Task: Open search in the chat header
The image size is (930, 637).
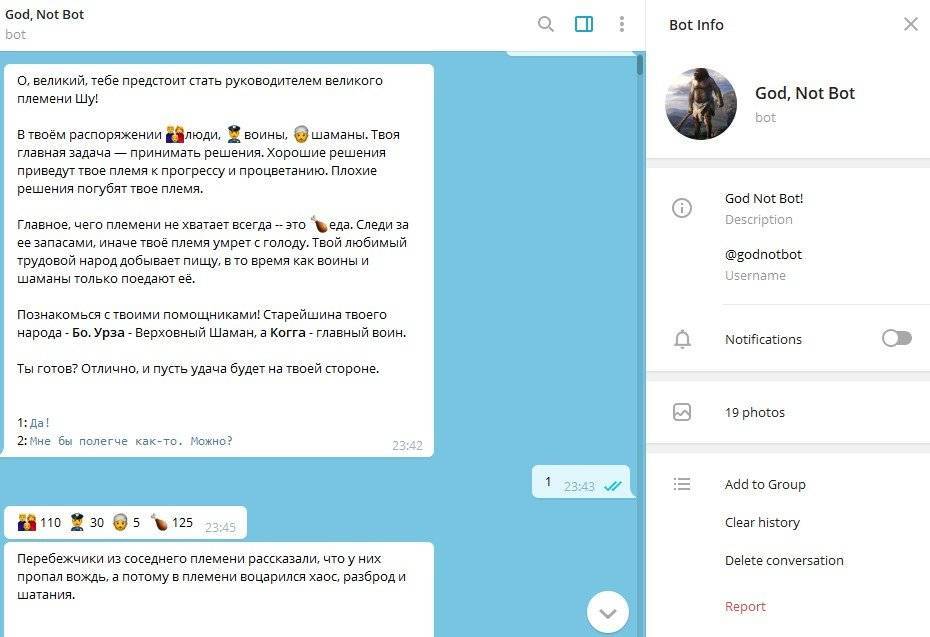Action: coord(546,24)
